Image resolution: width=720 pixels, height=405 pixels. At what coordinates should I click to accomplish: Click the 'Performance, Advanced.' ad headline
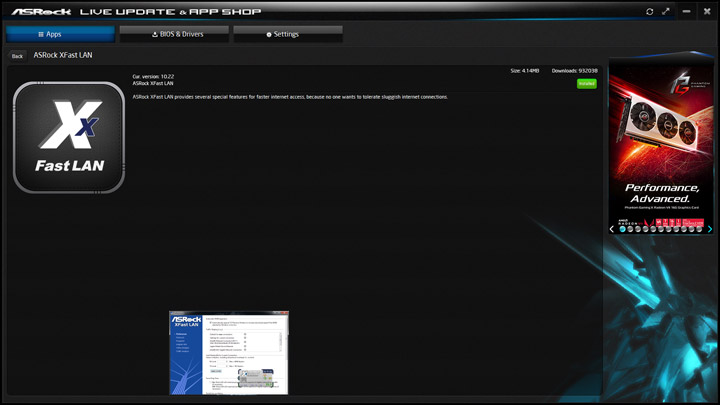tap(662, 193)
